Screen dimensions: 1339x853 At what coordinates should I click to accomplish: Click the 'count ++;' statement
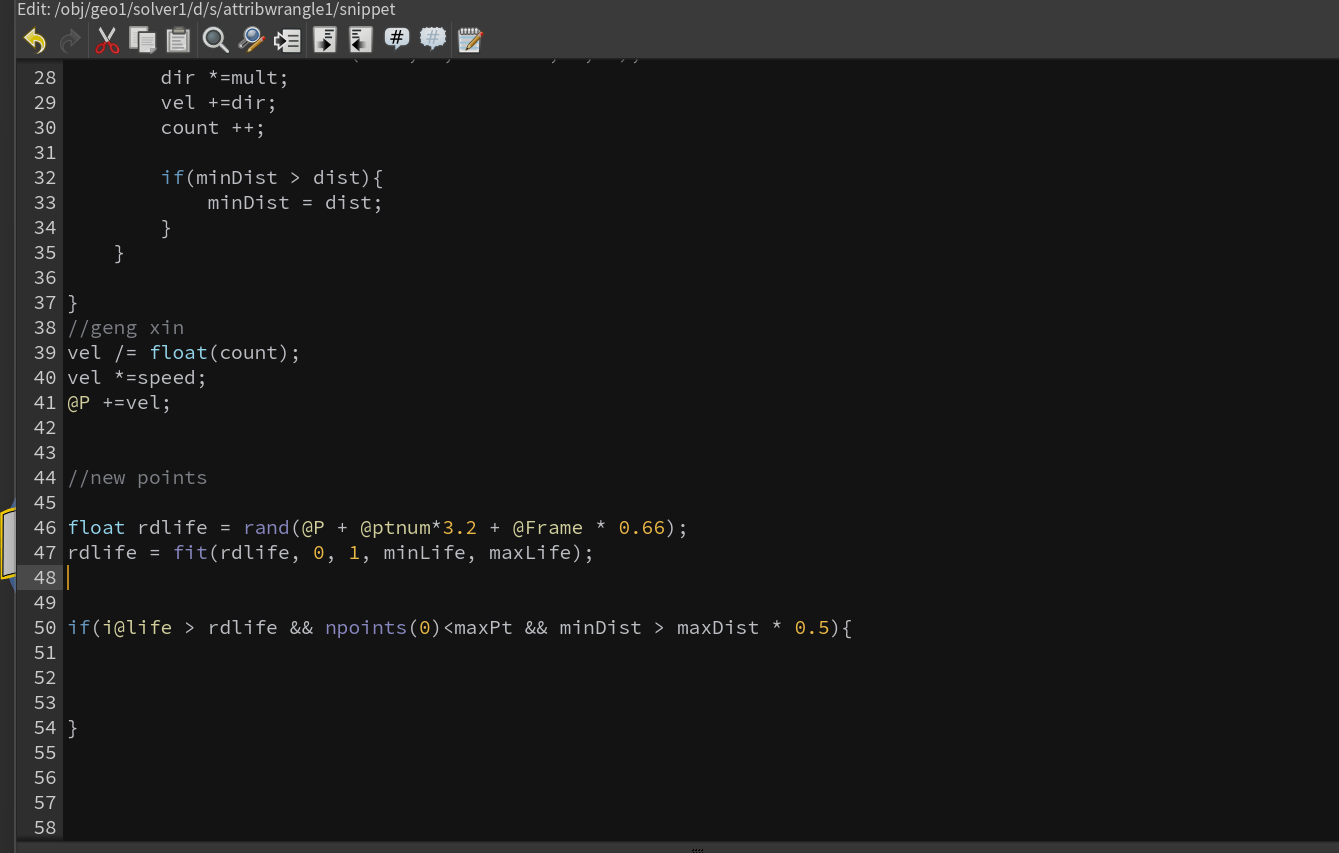click(213, 127)
